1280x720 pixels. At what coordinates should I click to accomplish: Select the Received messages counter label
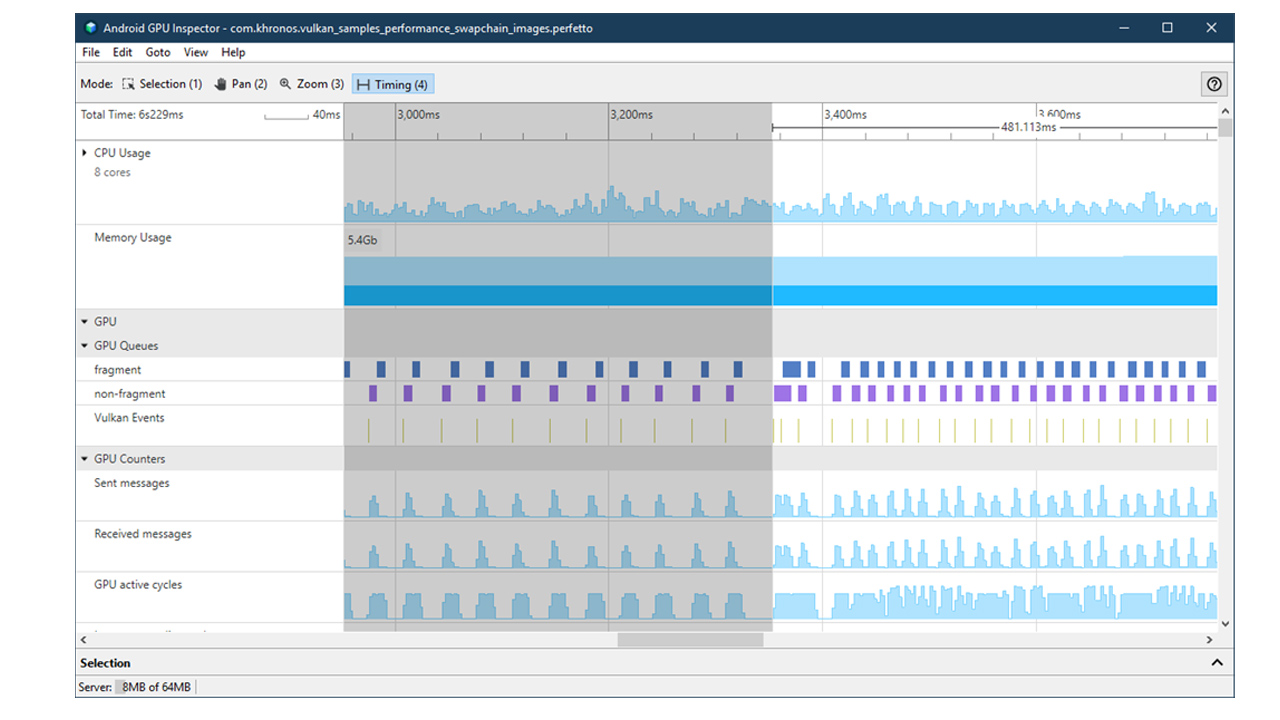pos(143,534)
